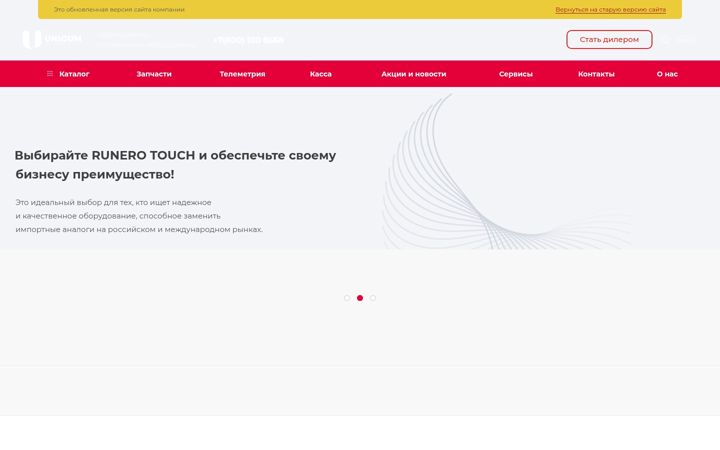Viewport: 720px width, 450px height.
Task: Click the faint user icon beside Стать дилером
Action: [665, 39]
